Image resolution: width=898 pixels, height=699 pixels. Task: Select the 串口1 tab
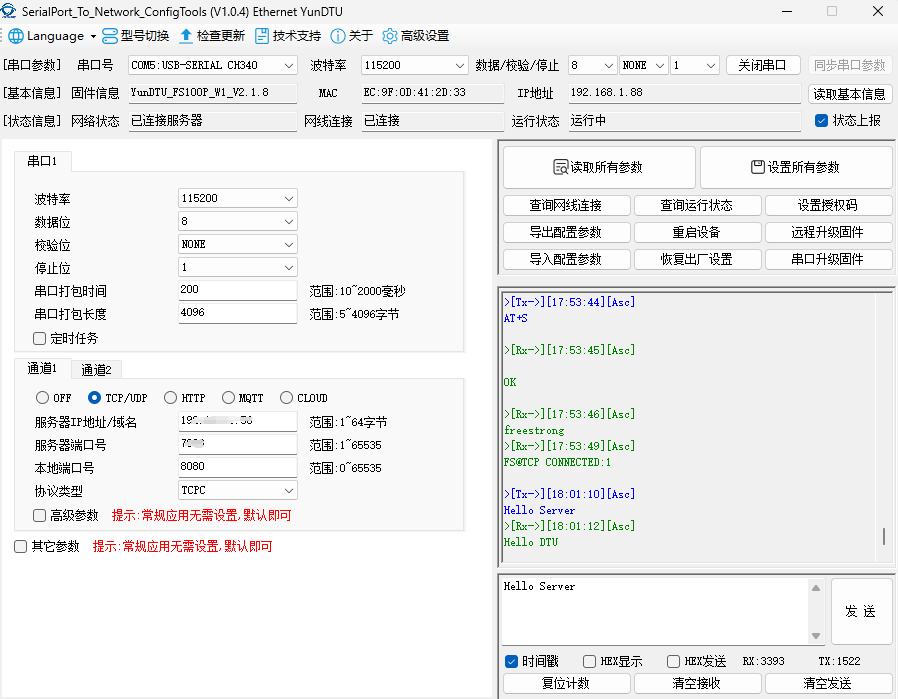42,161
